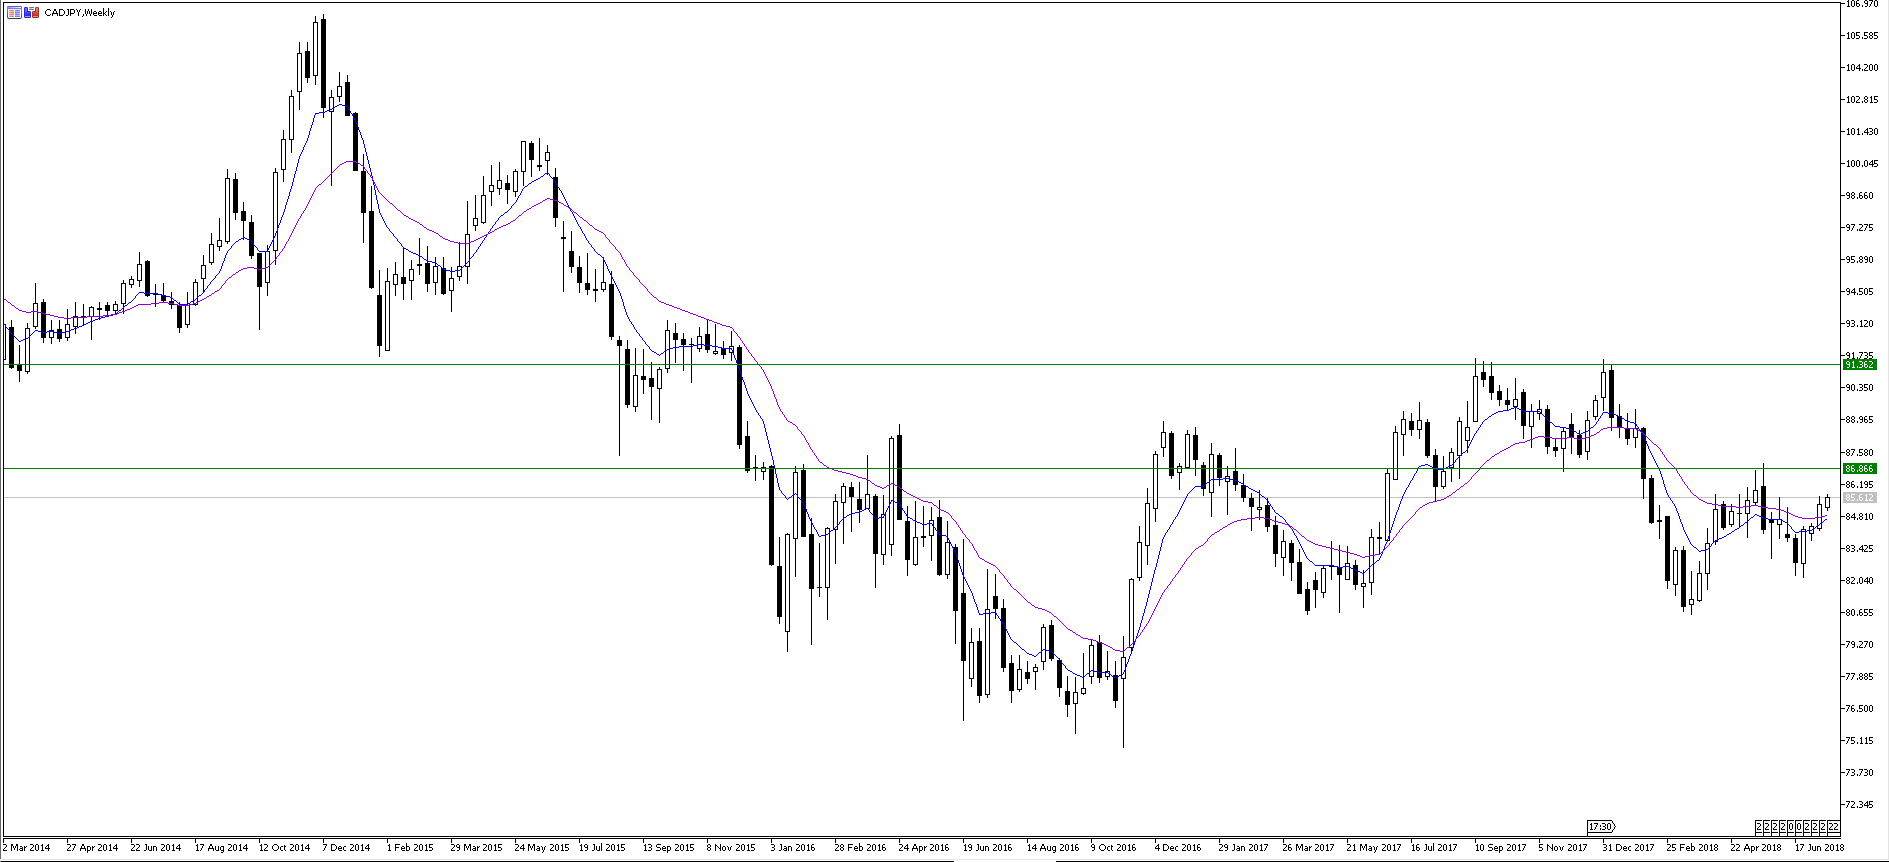Click the CADJPY,Weekly chart title

pos(79,13)
